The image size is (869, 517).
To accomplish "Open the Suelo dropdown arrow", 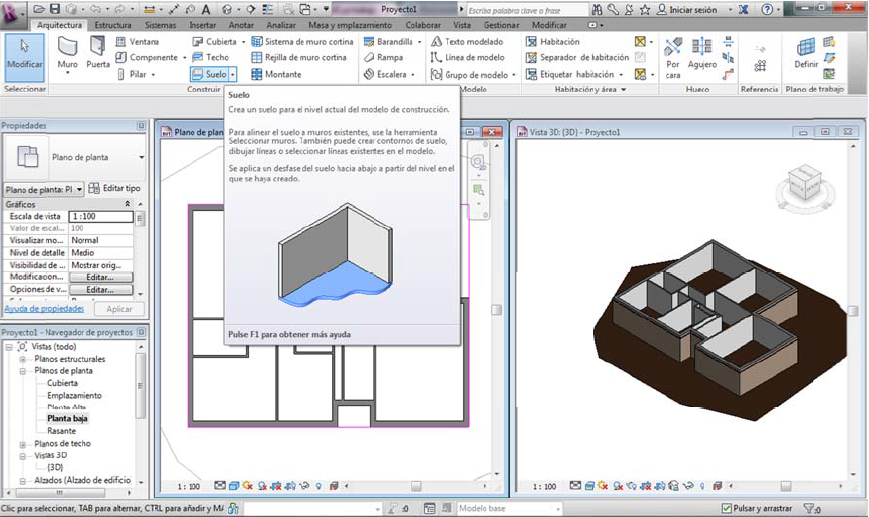I will click(x=233, y=74).
